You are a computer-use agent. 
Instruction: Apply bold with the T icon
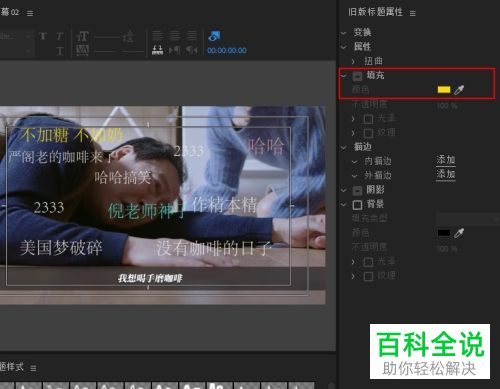point(43,36)
